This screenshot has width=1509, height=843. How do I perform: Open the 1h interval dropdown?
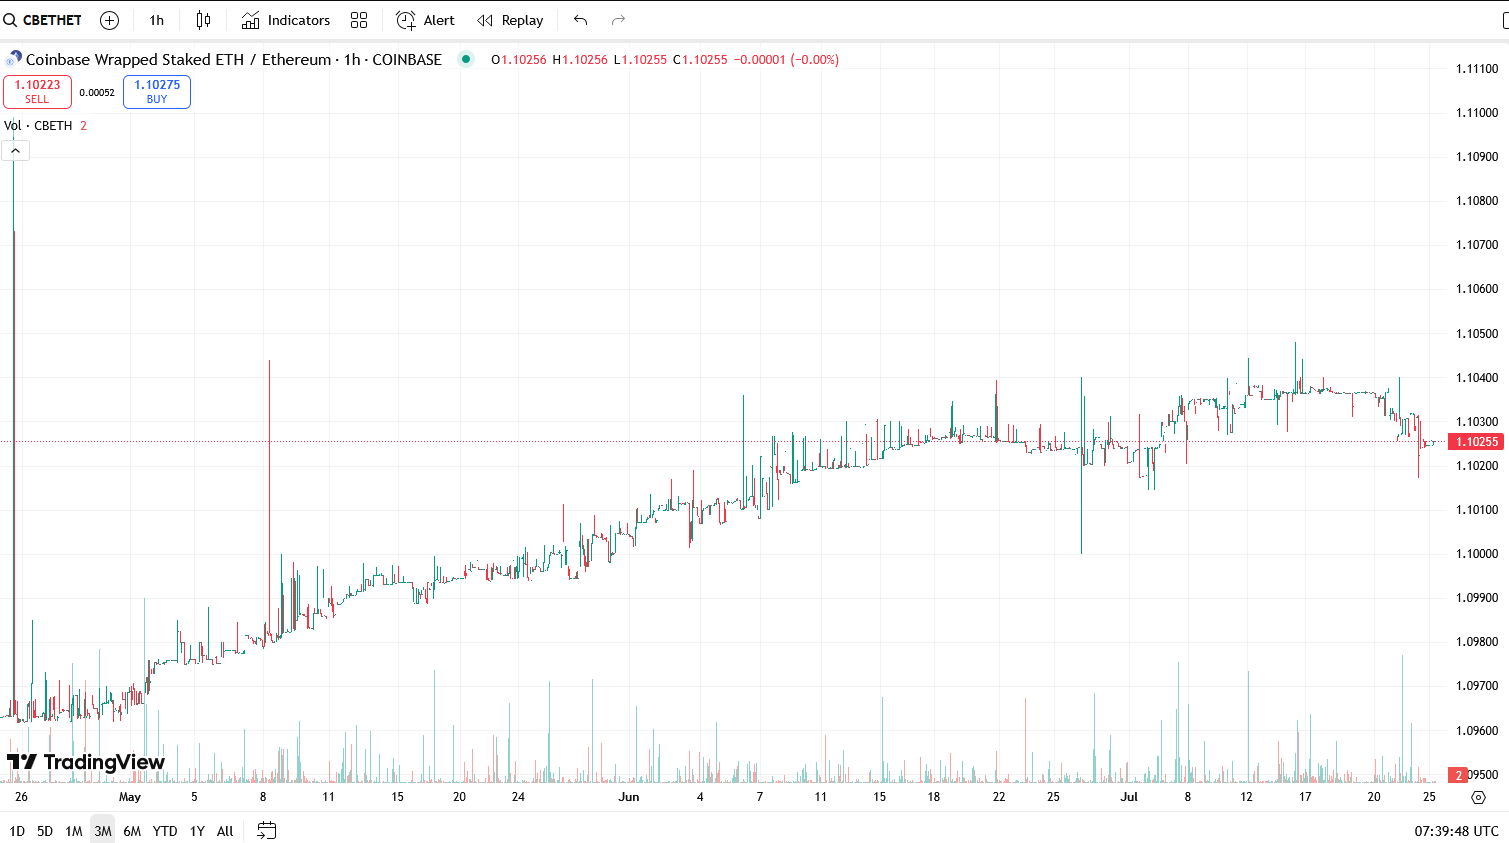(157, 20)
